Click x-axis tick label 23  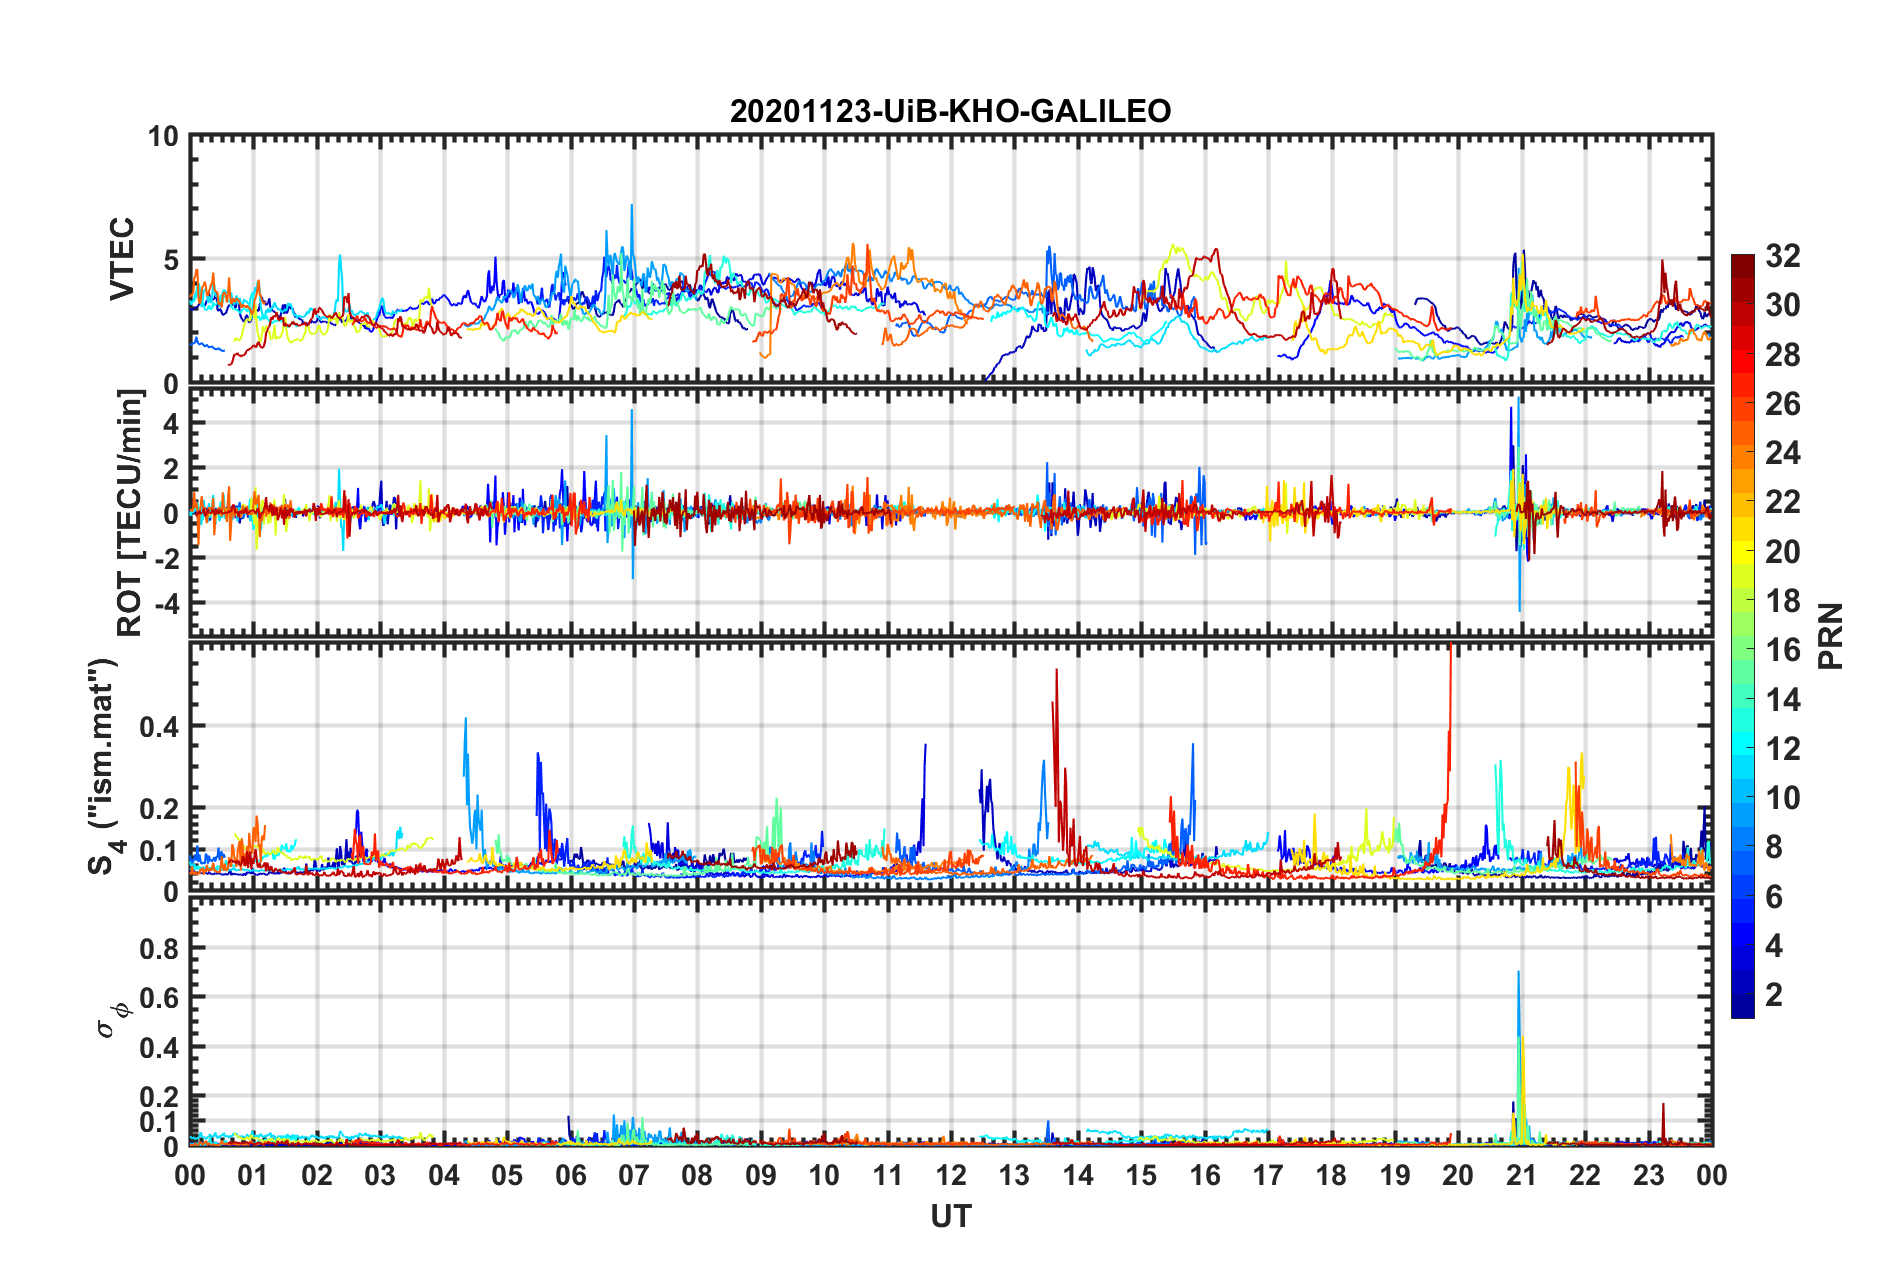(1649, 1175)
